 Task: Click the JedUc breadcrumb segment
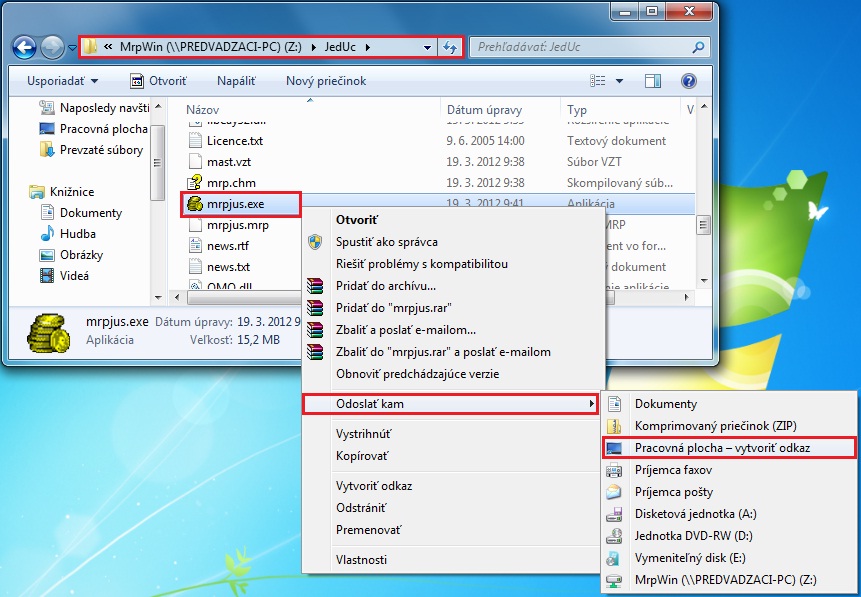tap(340, 47)
